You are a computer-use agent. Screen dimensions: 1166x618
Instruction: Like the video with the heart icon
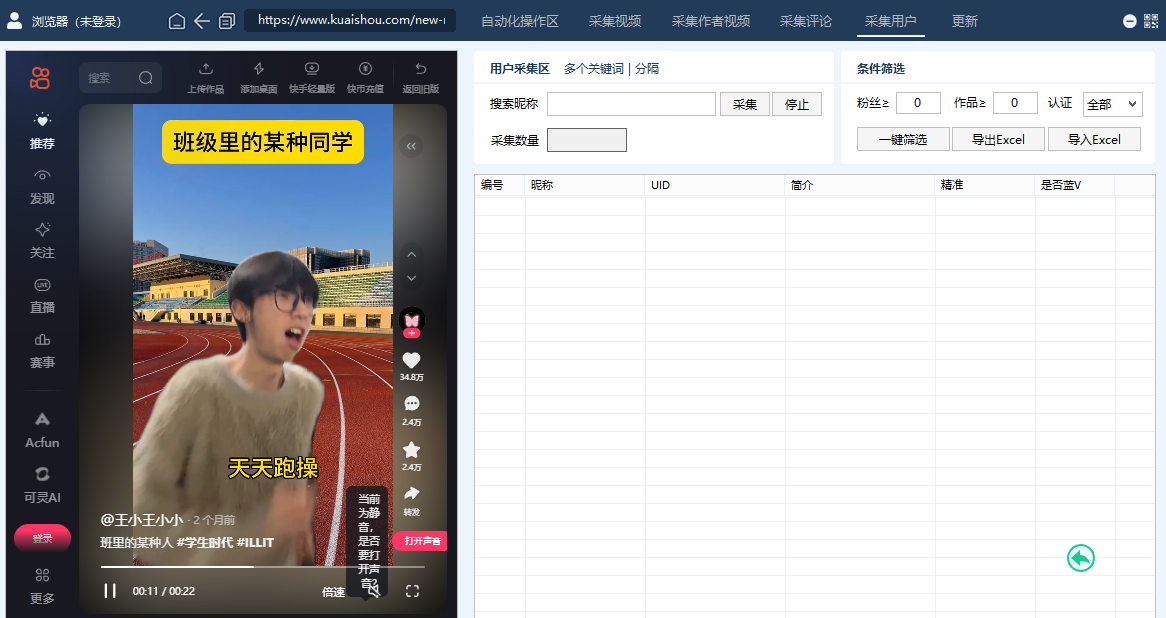411,362
